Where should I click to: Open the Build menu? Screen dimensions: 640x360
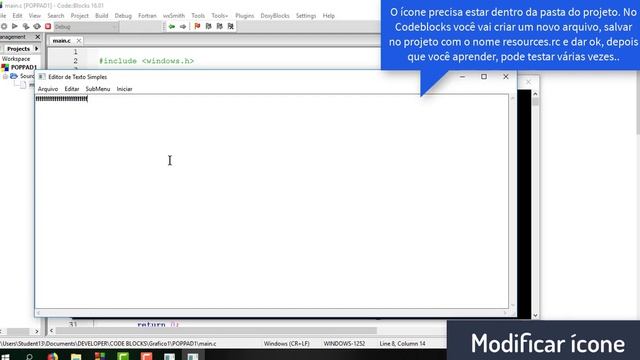click(x=102, y=16)
